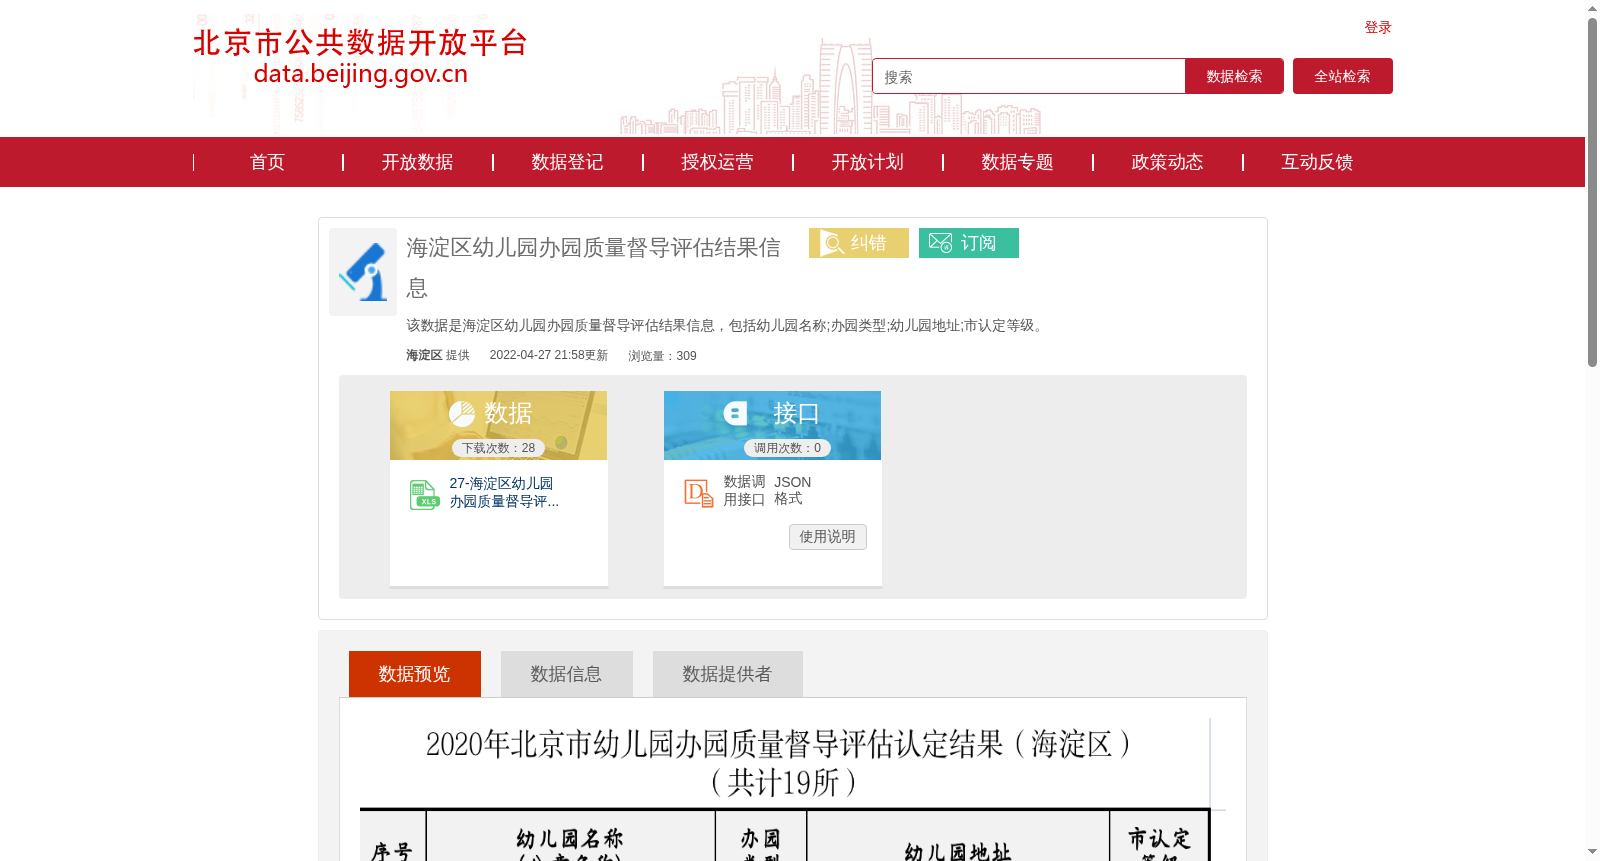This screenshot has width=1600, height=861.
Task: Click the envelope icon on 订阅 button
Action: (x=940, y=243)
